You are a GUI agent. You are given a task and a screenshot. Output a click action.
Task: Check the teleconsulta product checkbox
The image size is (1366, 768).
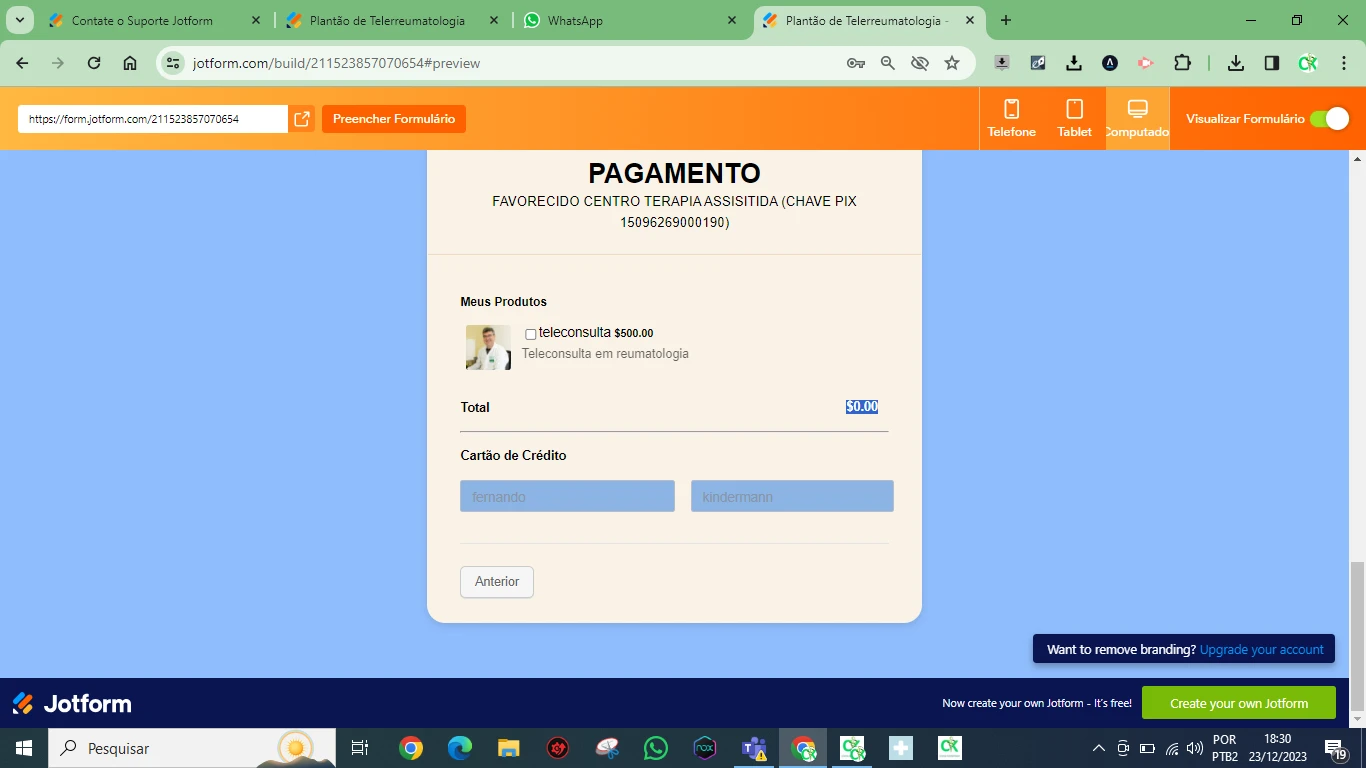(530, 333)
